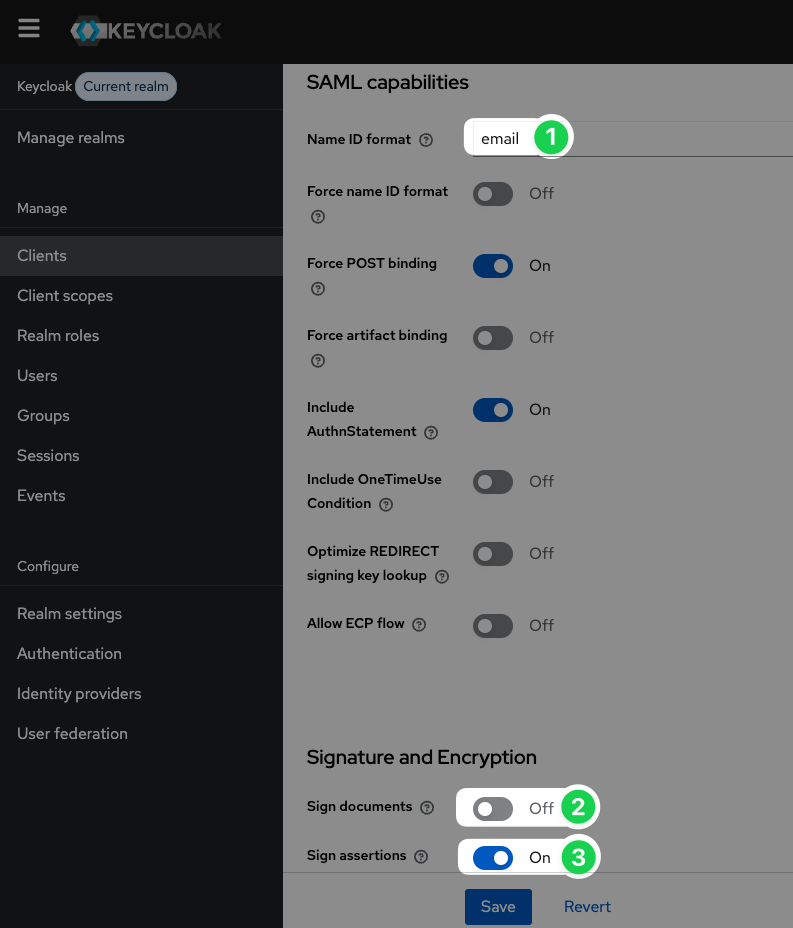
Task: Disable the Force POST binding toggle
Action: point(492,266)
